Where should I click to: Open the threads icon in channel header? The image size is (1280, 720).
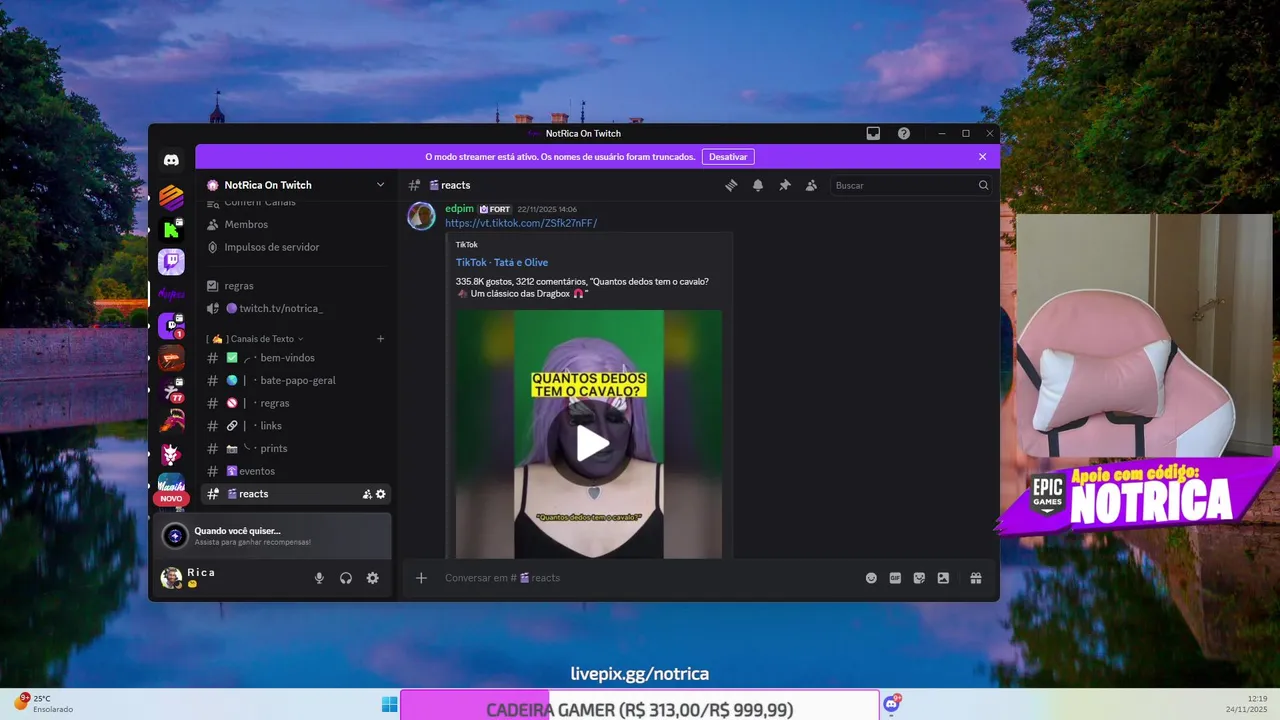(x=731, y=185)
